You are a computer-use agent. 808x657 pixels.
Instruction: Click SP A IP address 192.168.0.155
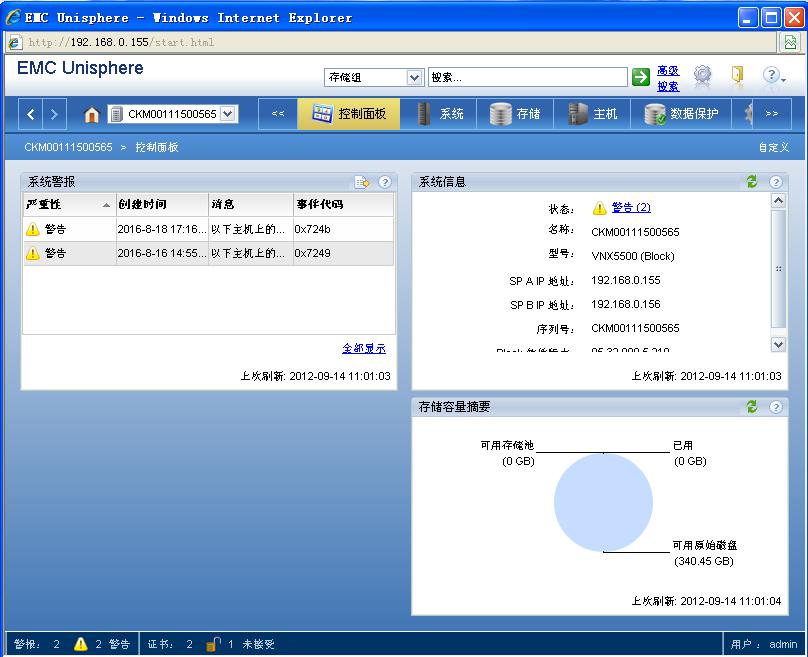point(626,280)
